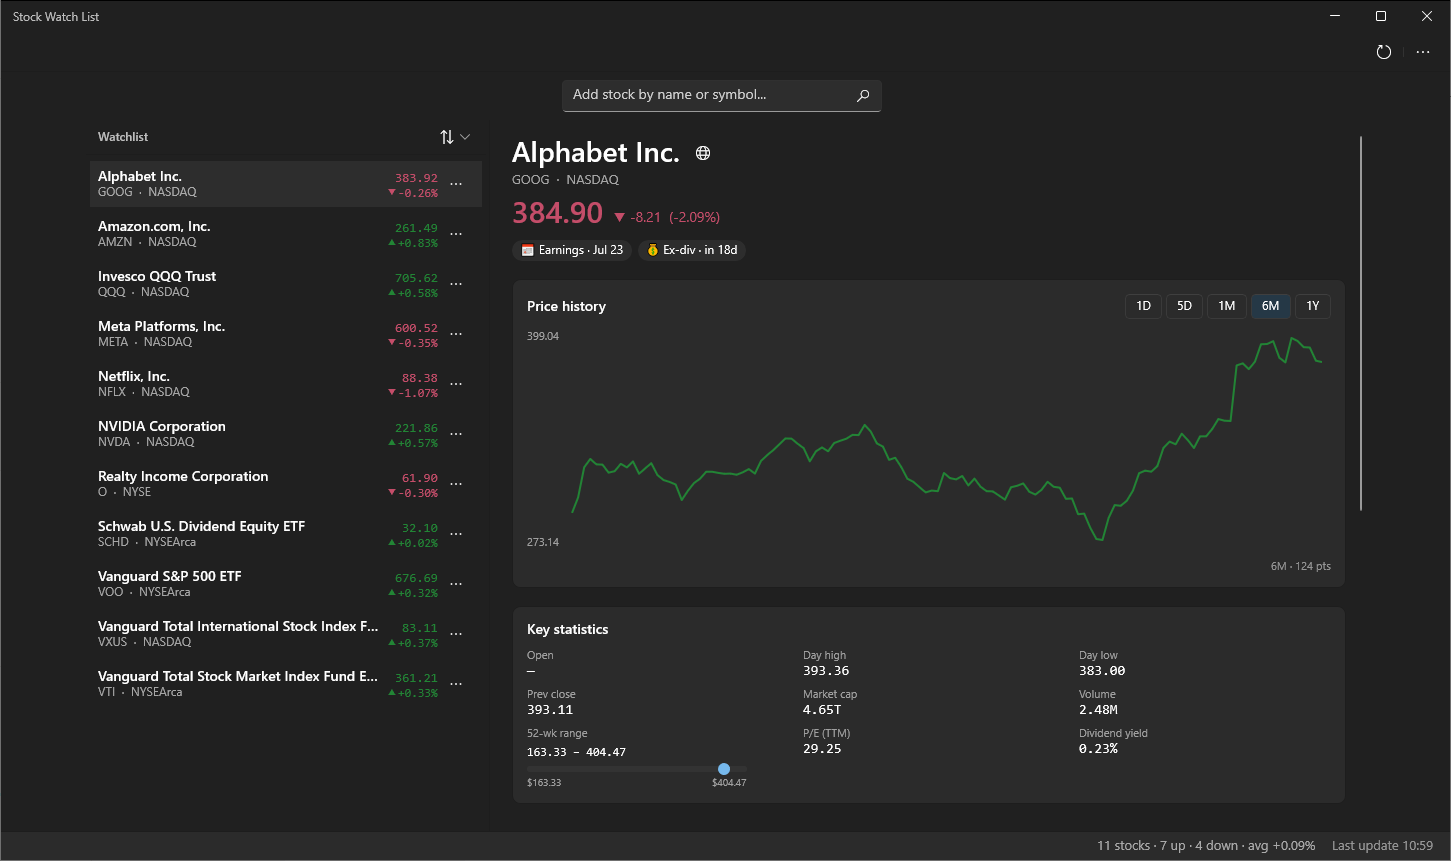Select Schwab U.S. Dividend Equity ETF

286,534
